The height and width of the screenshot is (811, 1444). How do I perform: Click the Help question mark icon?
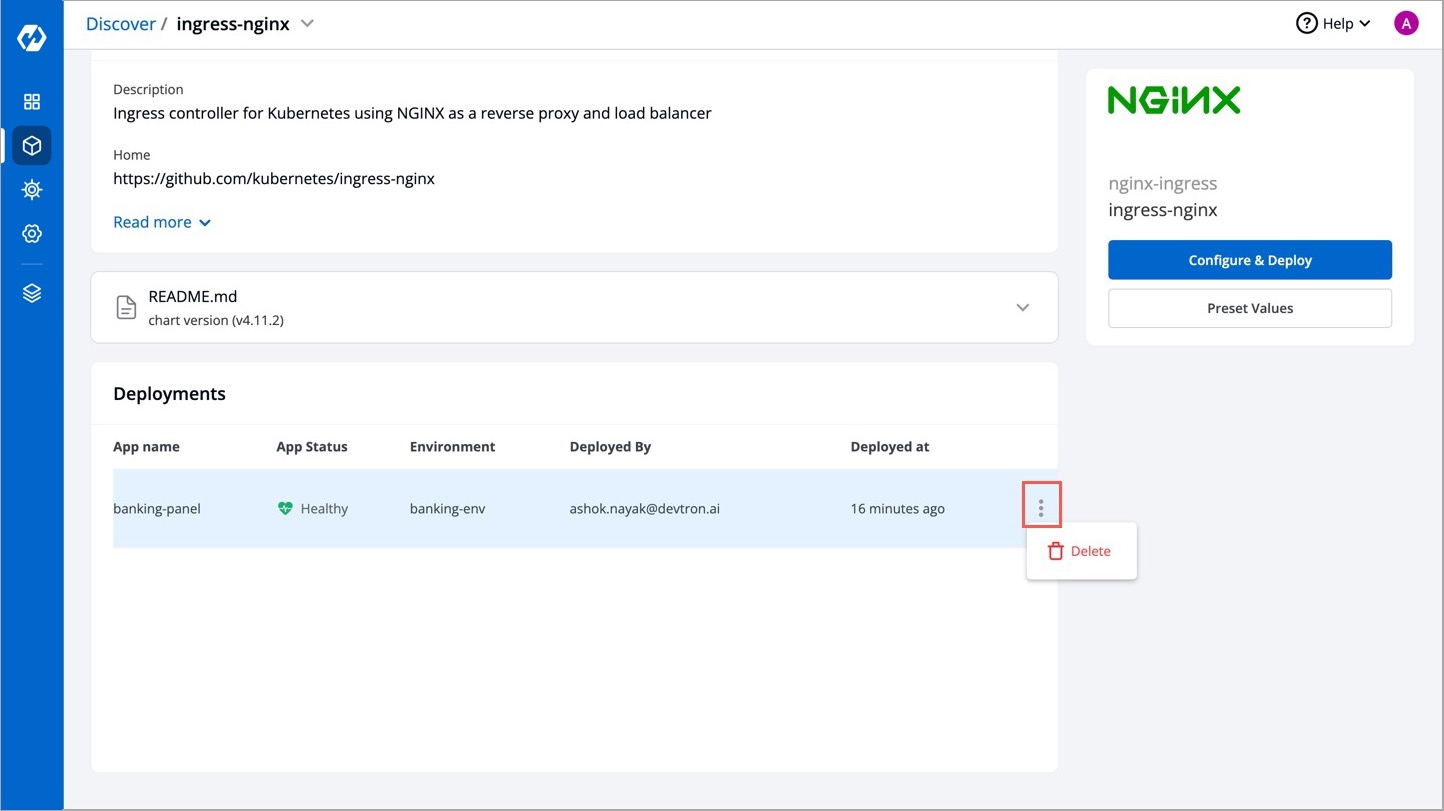(1306, 23)
